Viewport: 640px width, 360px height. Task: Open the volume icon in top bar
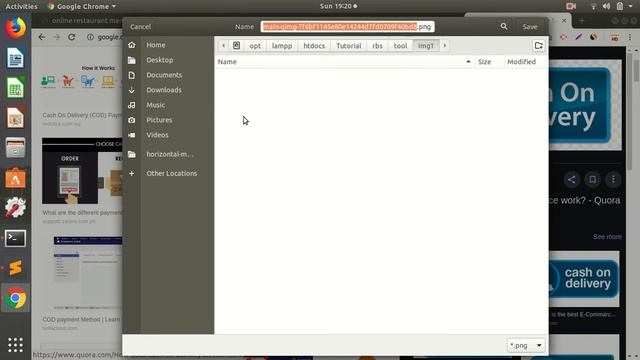(x=607, y=6)
